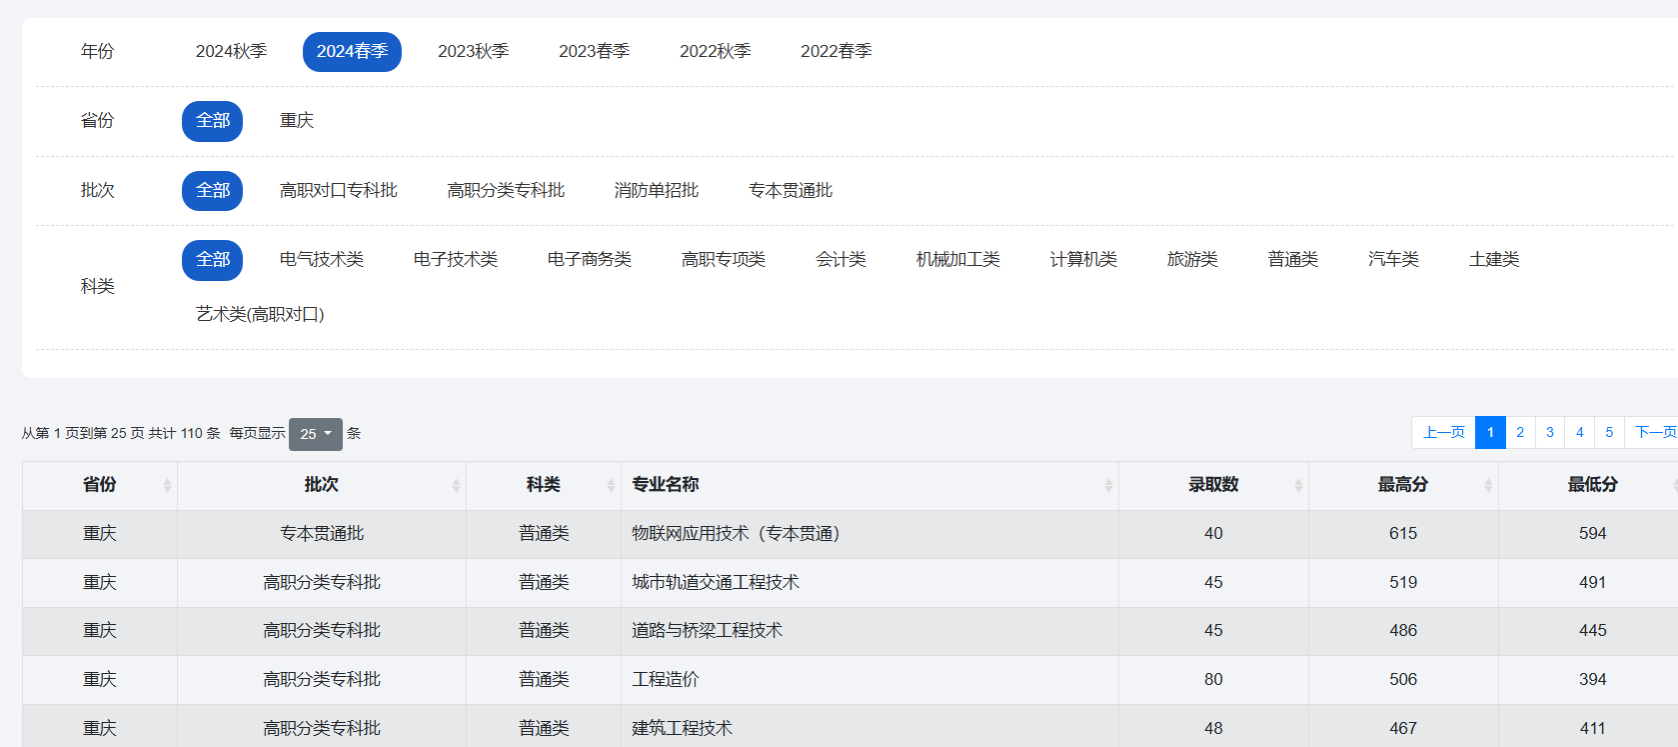Choose the 2022春季 year option
Viewport: 1678px width, 747px height.
[836, 51]
